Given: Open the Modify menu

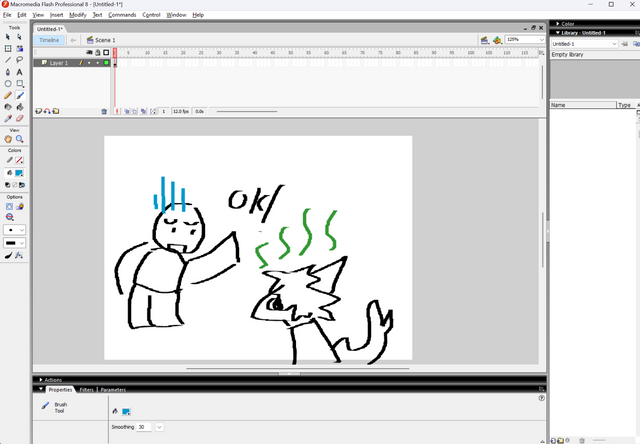Looking at the screenshot, I should [x=78, y=15].
